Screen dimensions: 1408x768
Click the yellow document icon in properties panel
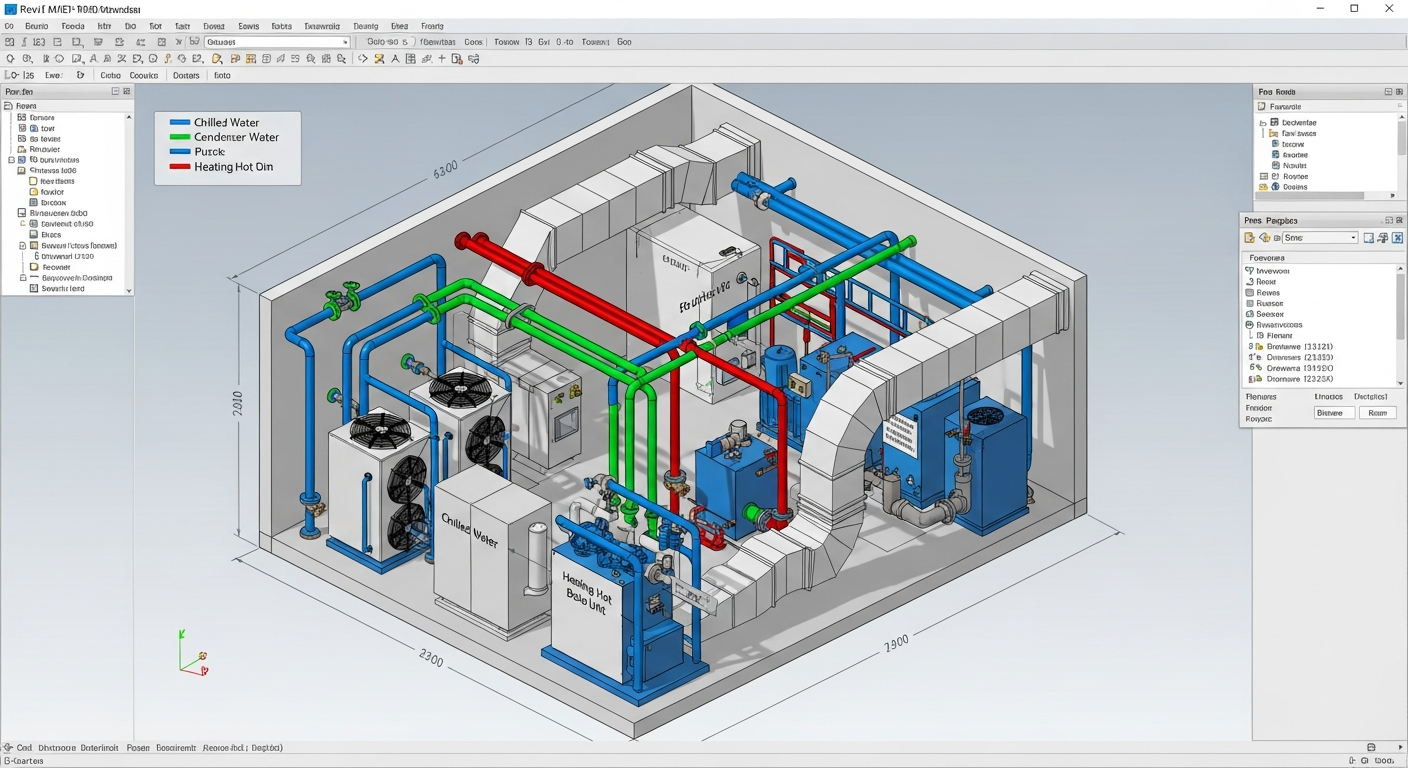1249,238
